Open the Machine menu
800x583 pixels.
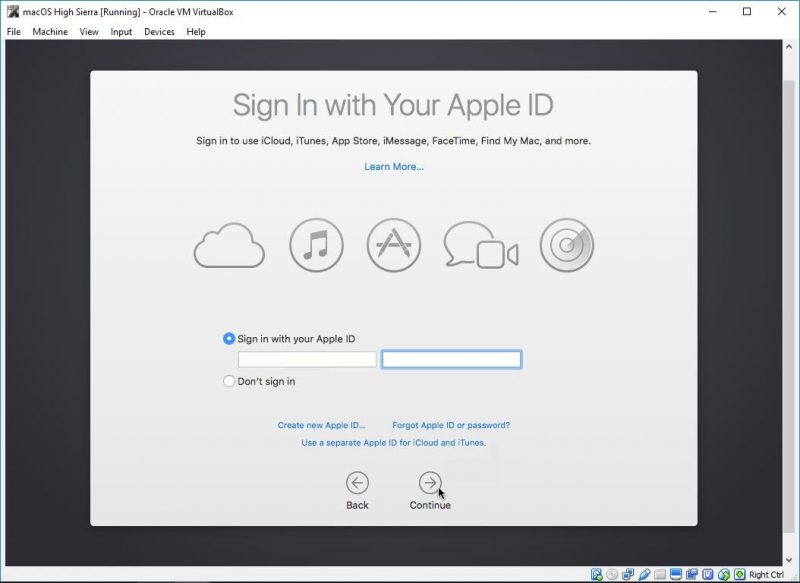click(50, 32)
